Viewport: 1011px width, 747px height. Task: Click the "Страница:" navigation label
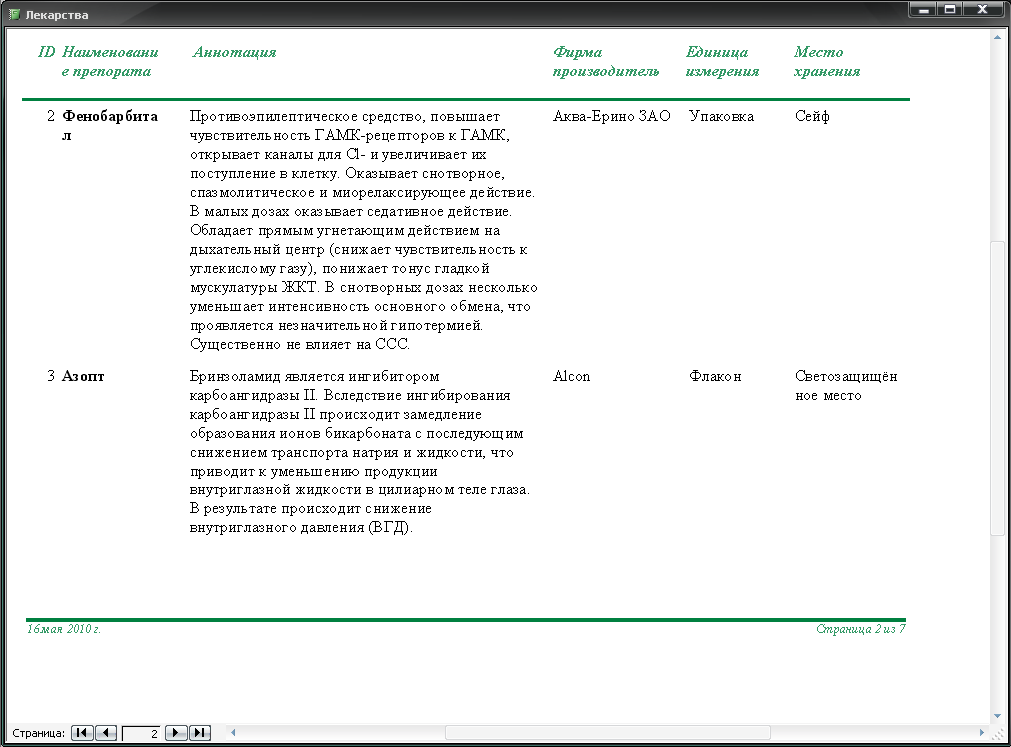pyautogui.click(x=39, y=733)
